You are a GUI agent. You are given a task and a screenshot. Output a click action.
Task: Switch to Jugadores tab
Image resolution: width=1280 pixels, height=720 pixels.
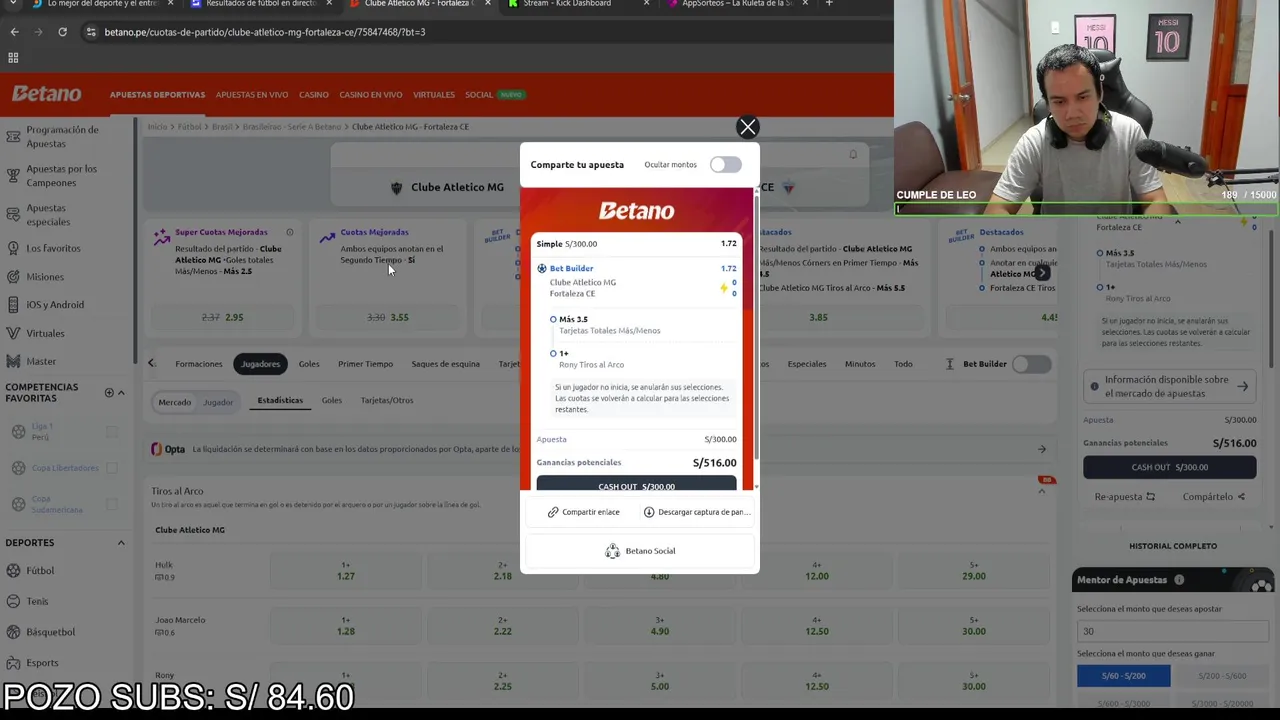tap(260, 364)
